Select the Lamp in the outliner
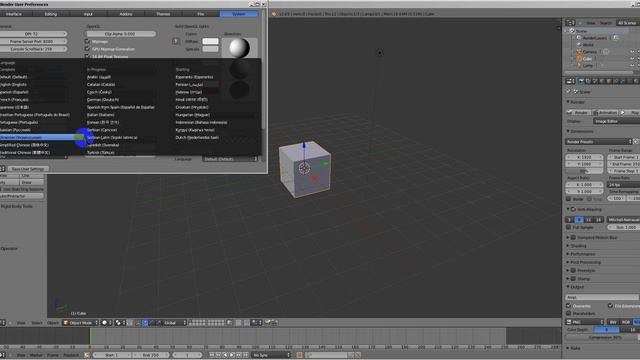 [x=587, y=65]
